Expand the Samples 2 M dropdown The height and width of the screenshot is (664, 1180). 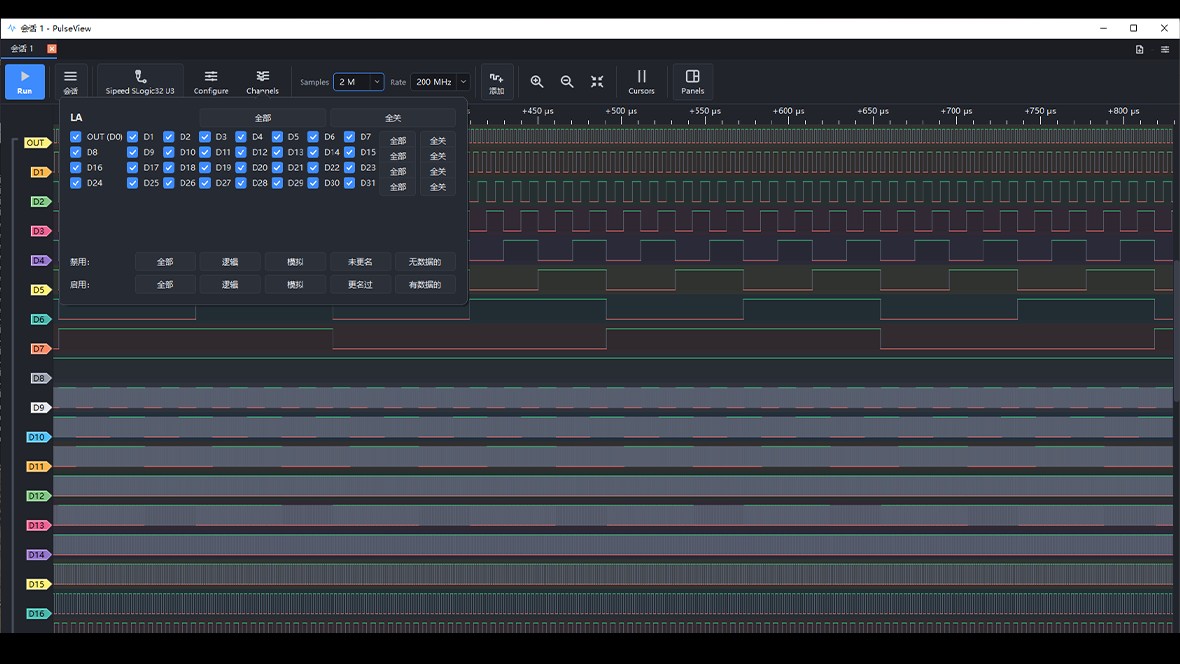pyautogui.click(x=358, y=81)
